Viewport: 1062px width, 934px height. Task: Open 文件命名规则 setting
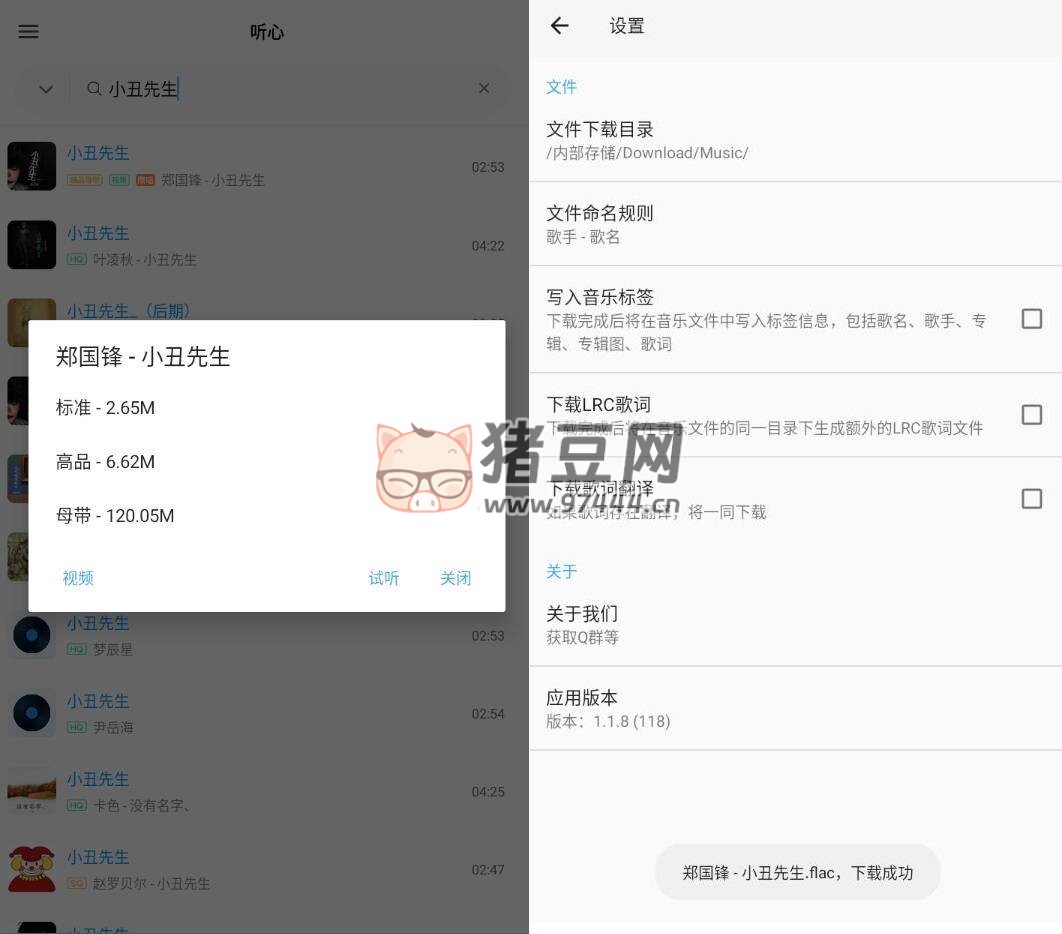tap(795, 224)
